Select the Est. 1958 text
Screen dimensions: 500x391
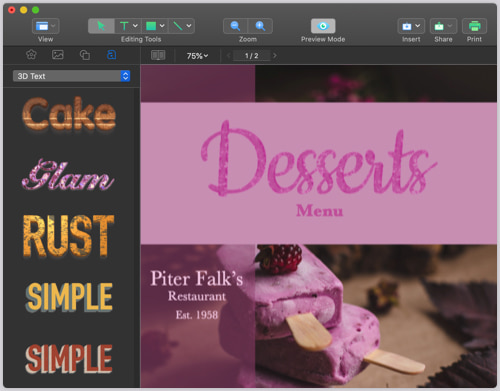(197, 315)
